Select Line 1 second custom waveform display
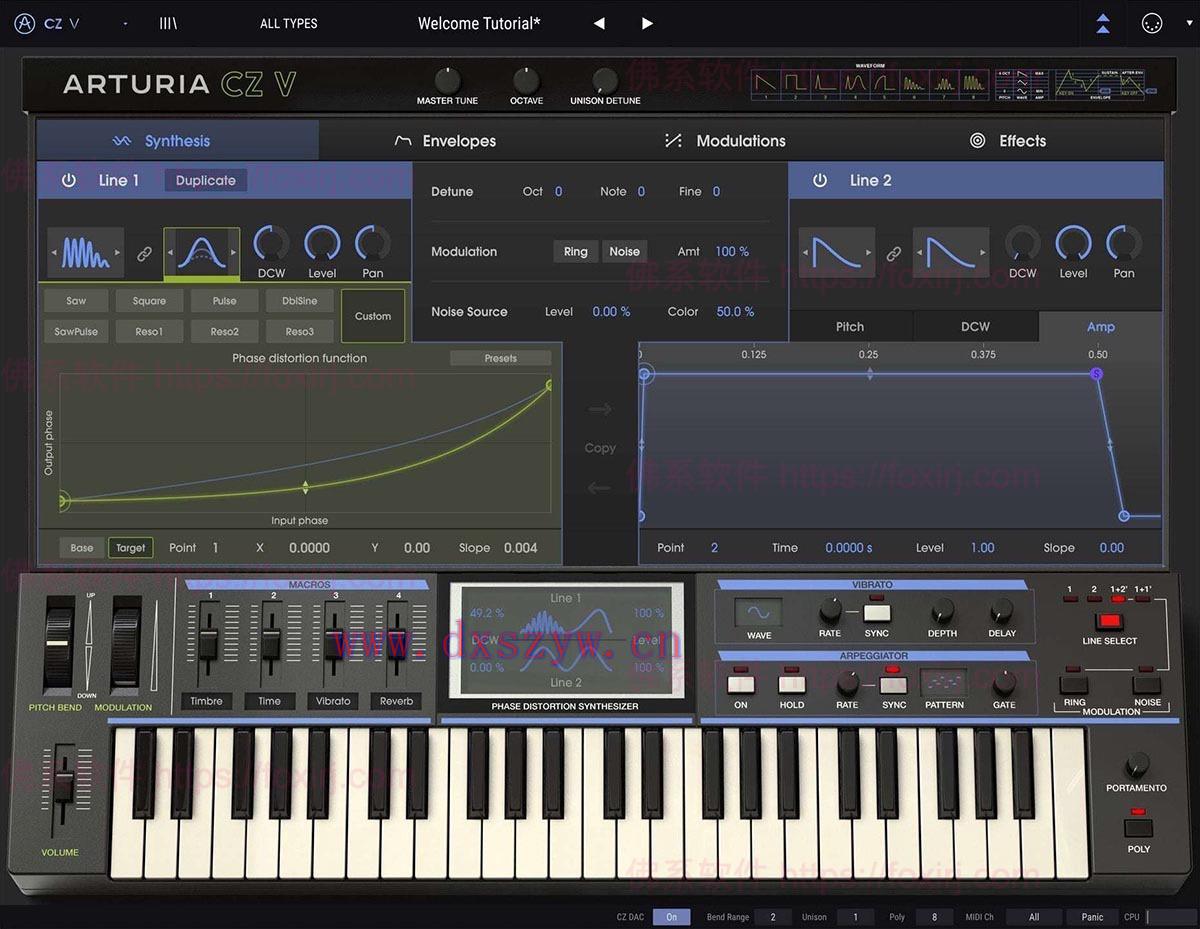 pos(202,254)
